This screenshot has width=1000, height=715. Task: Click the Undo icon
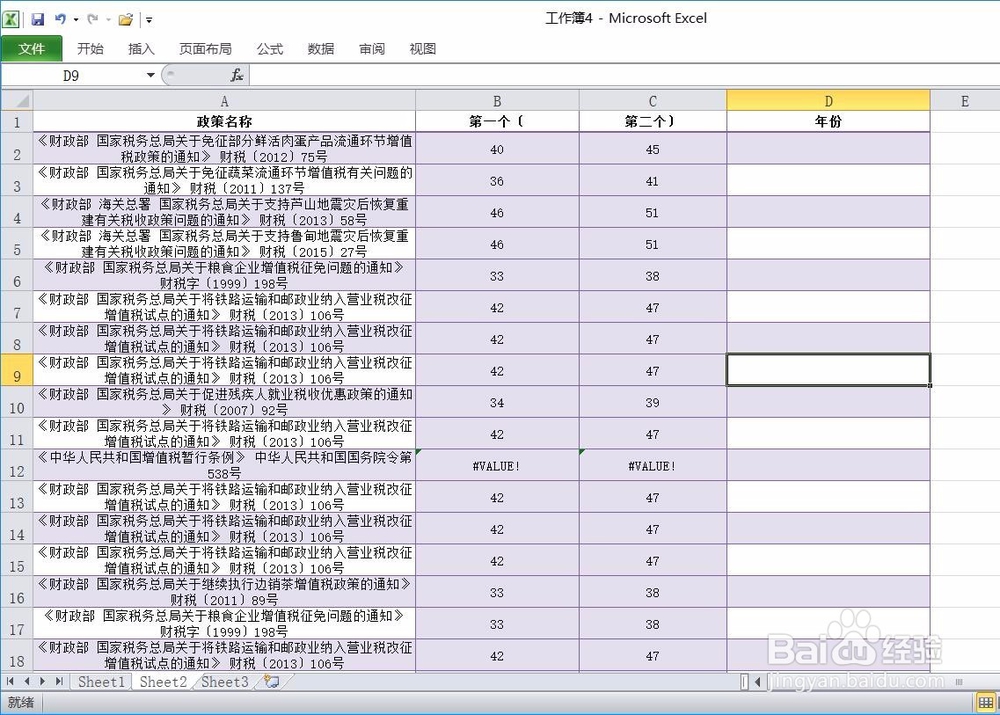[x=60, y=19]
